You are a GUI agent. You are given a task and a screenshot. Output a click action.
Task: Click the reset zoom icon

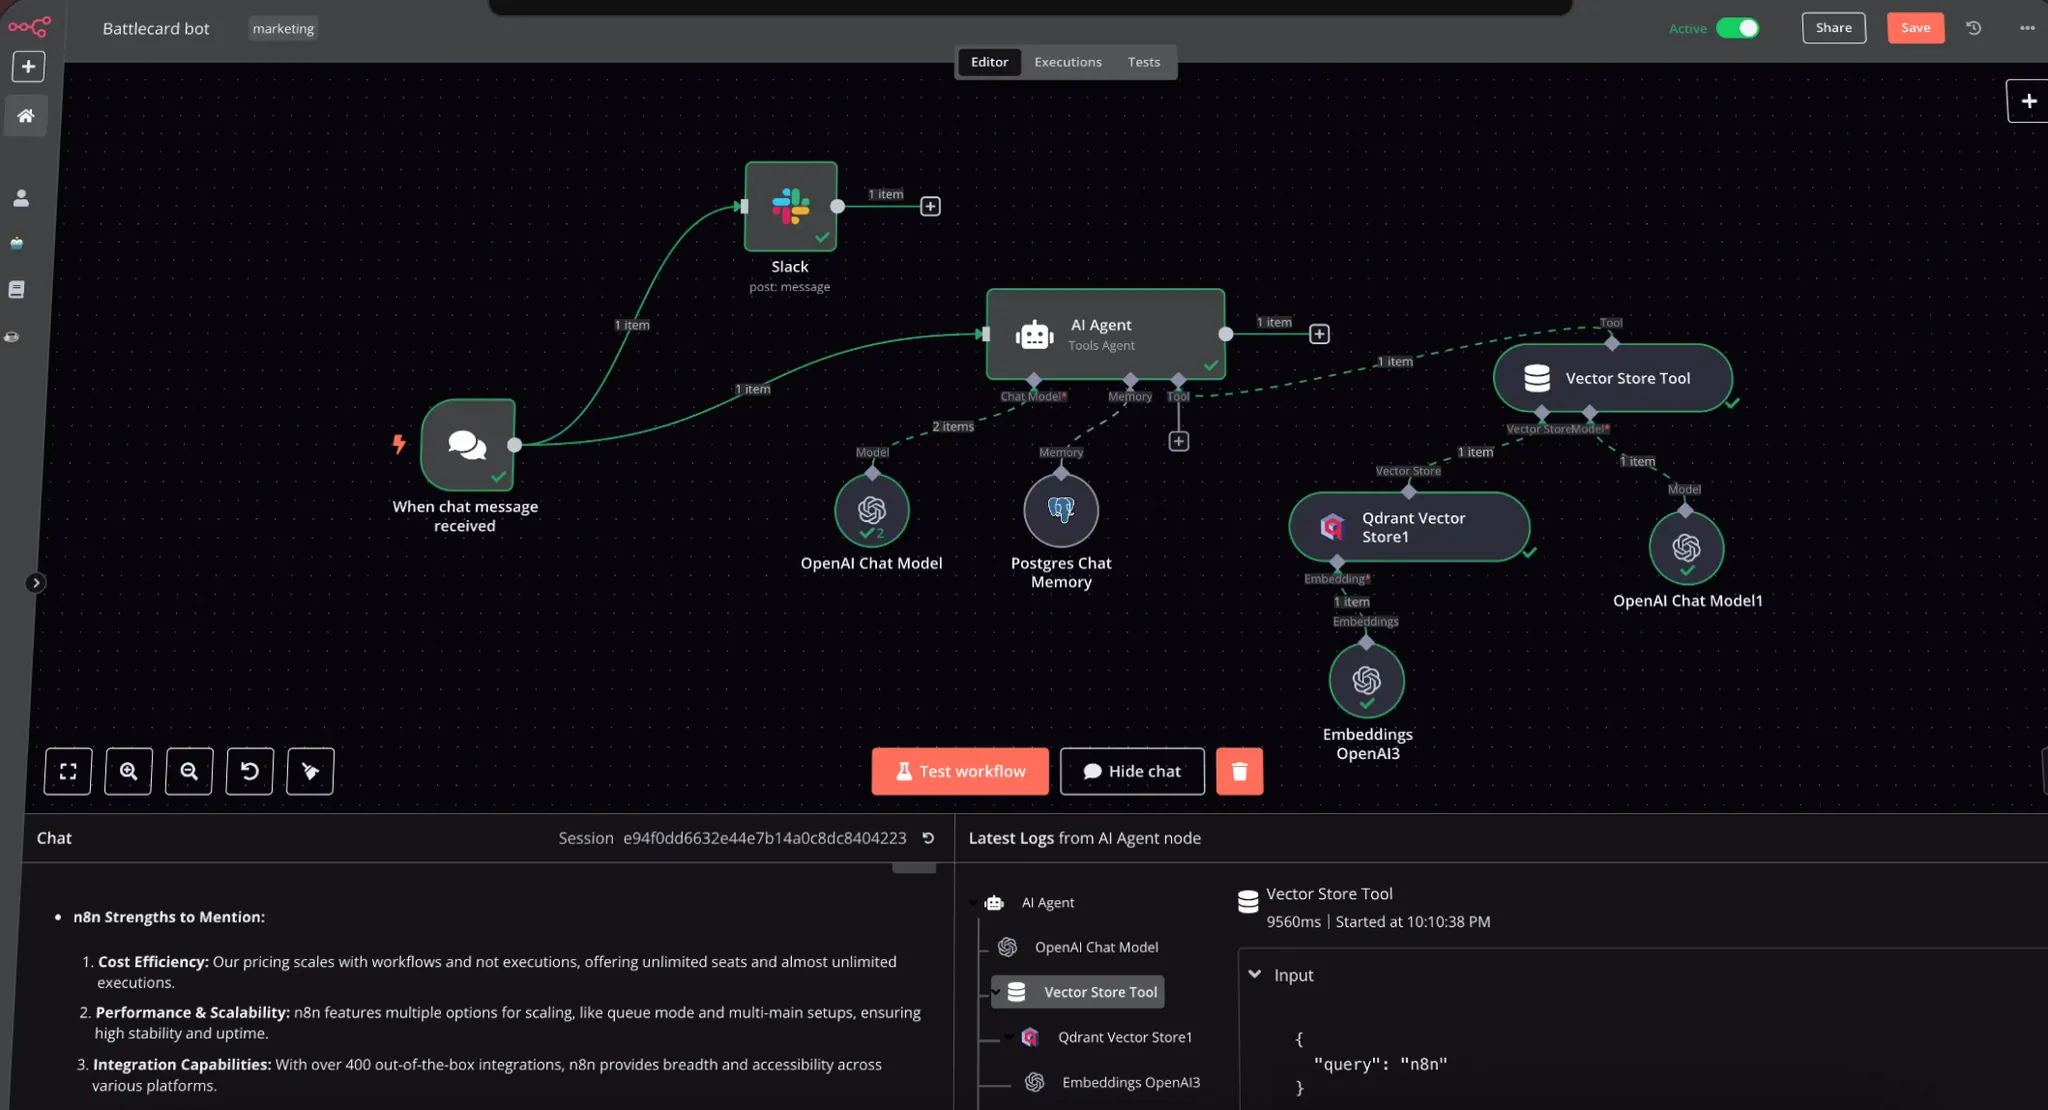250,771
